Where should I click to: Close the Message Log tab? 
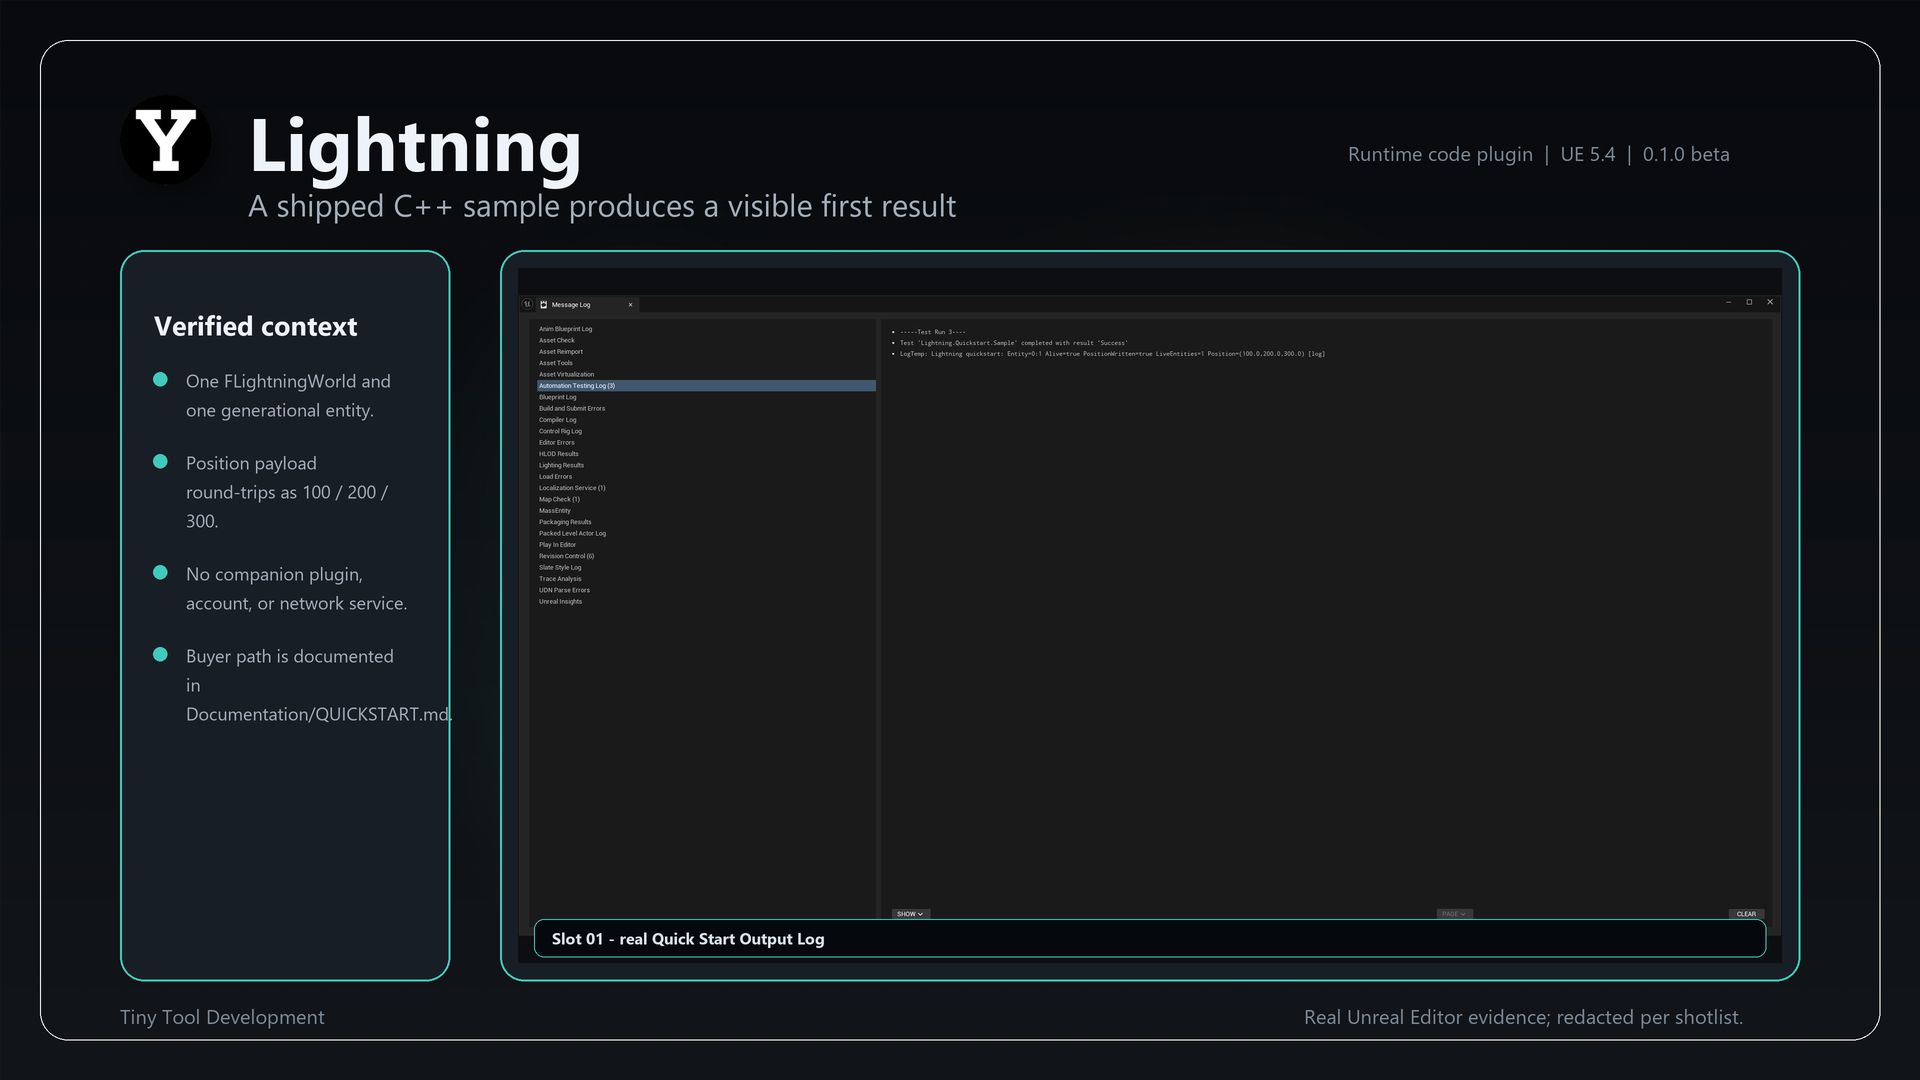pyautogui.click(x=630, y=305)
